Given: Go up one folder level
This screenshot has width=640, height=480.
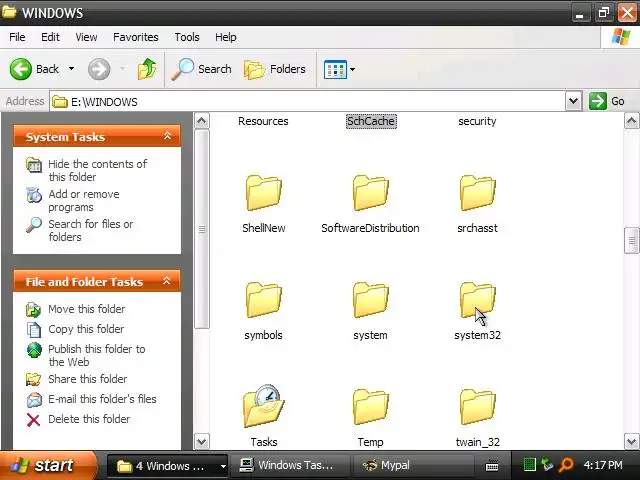Looking at the screenshot, I should pyautogui.click(x=147, y=69).
